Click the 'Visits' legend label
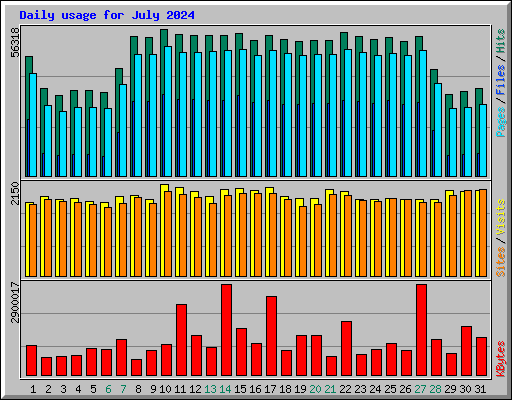The width and height of the screenshot is (512, 400). 501,217
